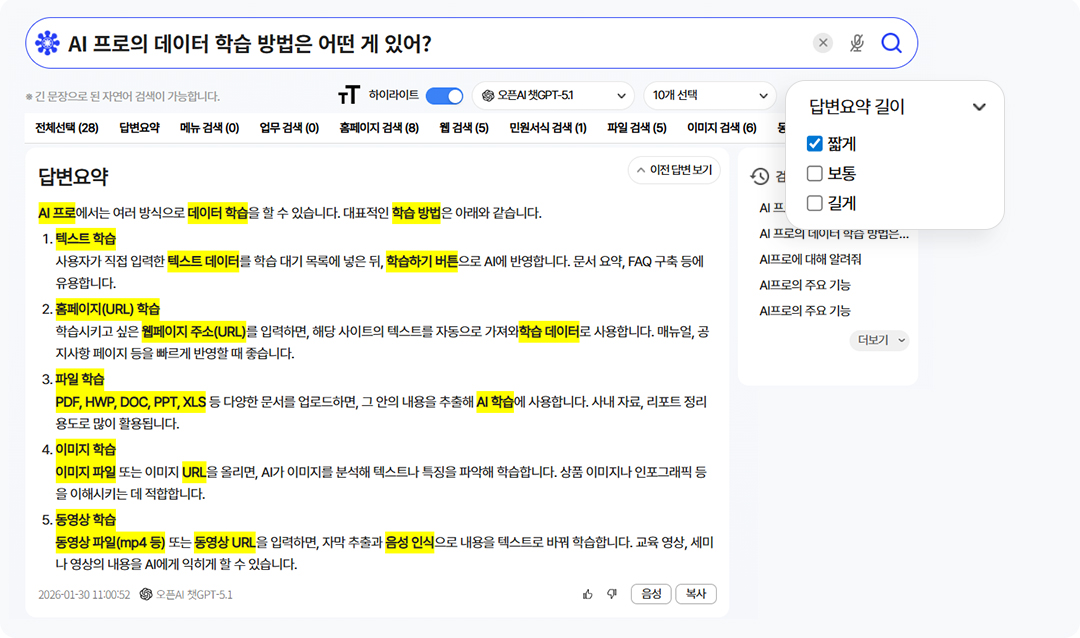1080x638 pixels.
Task: Open the 오픈AI 챗GPT-5.1 model dropdown
Action: tap(553, 96)
